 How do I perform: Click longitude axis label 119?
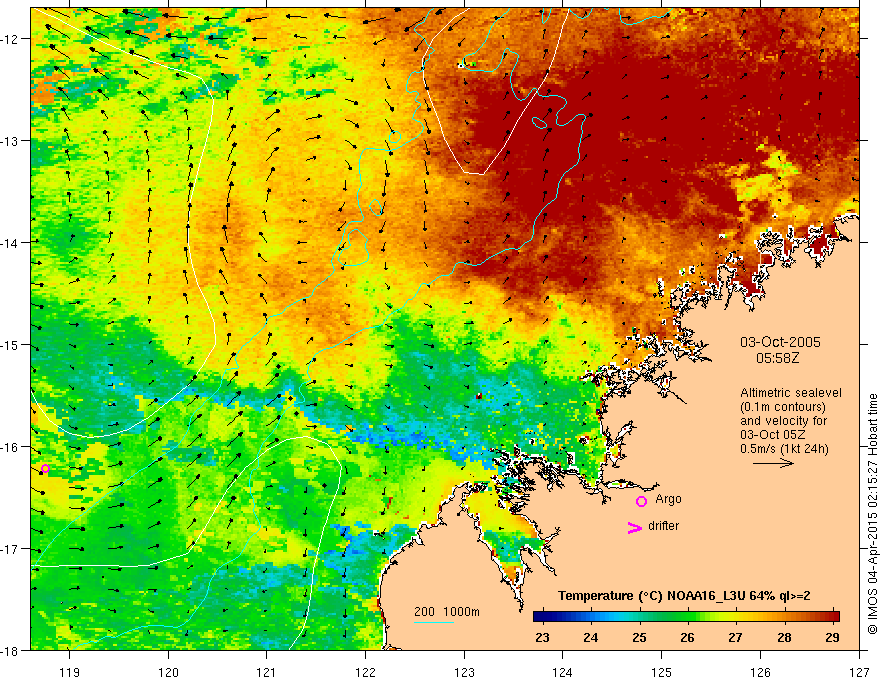(x=70, y=672)
